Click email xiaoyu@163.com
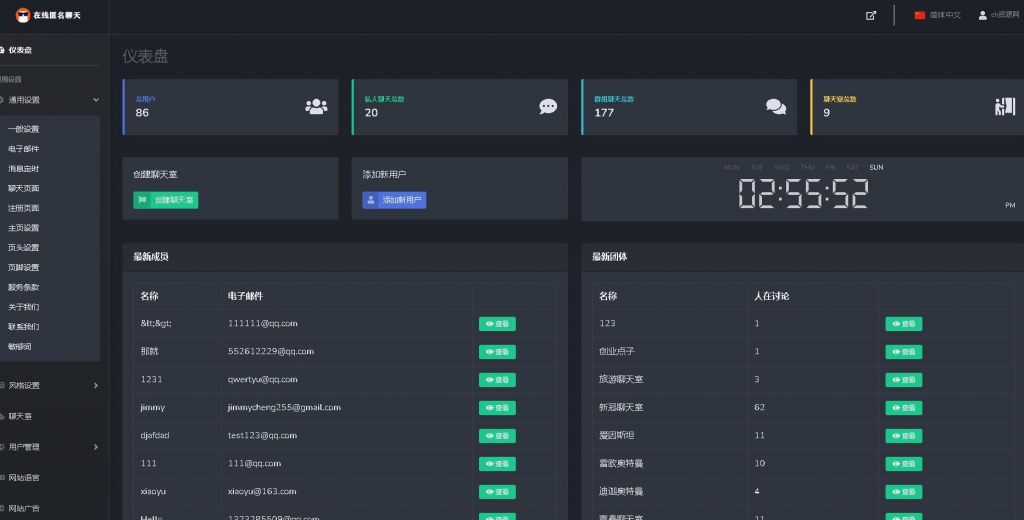Image resolution: width=1024 pixels, height=520 pixels. pos(262,491)
